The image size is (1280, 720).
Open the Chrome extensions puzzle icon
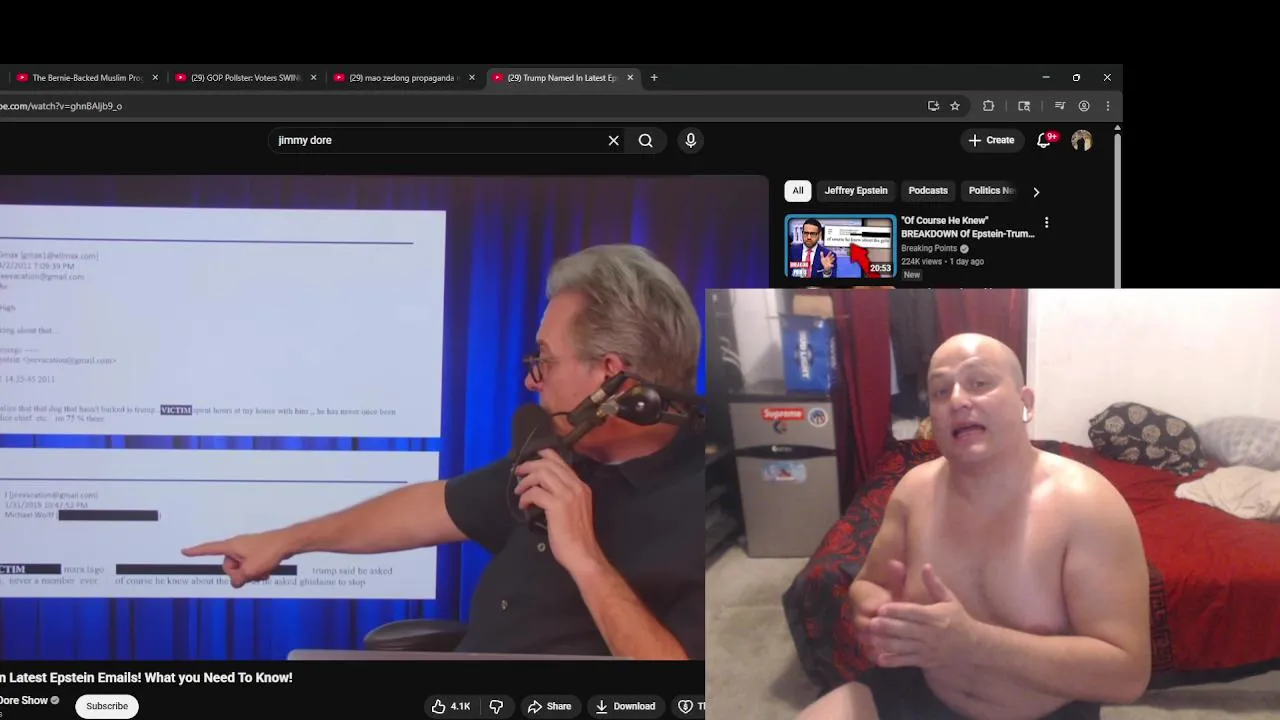(989, 106)
